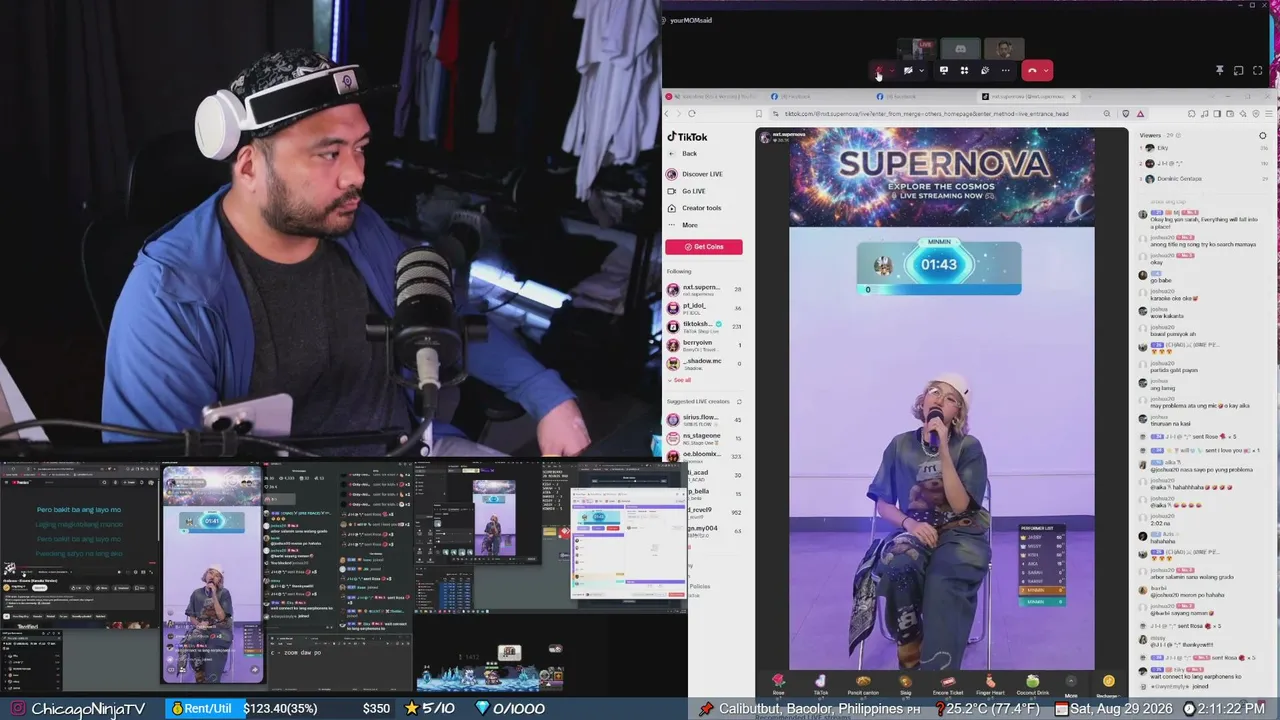1280x720 pixels.
Task: Open berryoivn in Following list
Action: click(x=704, y=345)
